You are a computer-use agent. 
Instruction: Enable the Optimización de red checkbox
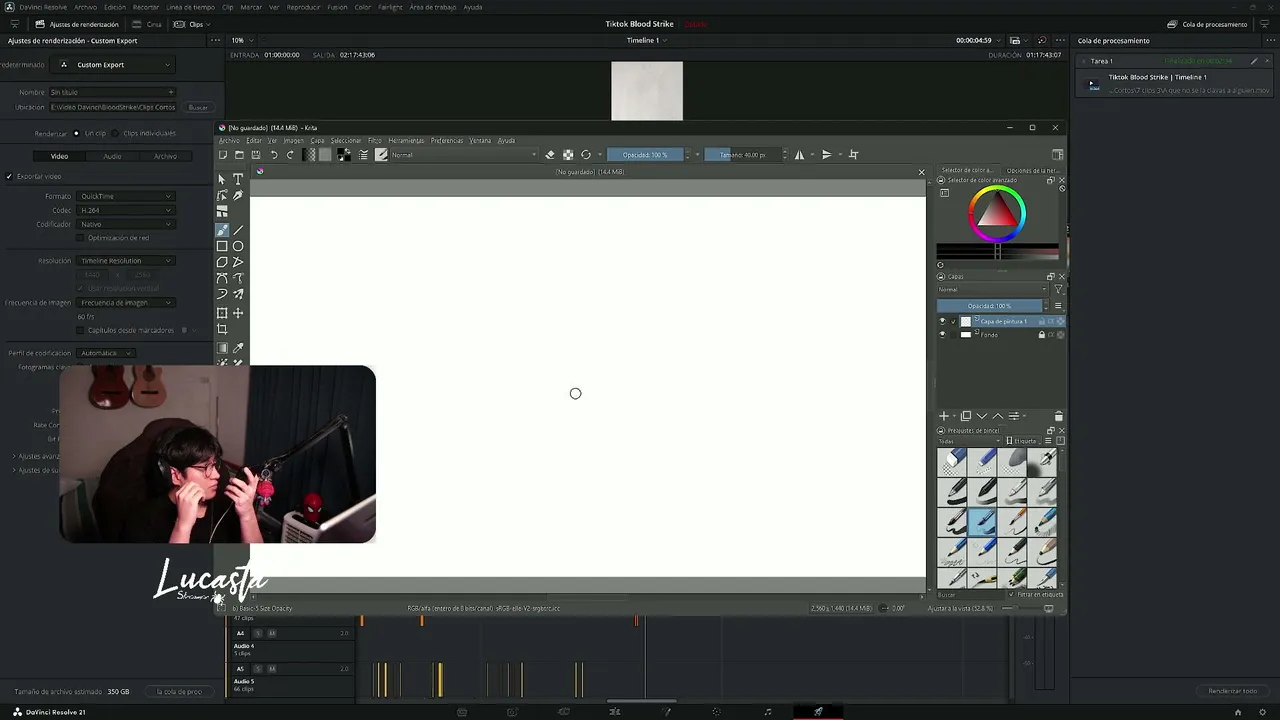click(x=80, y=238)
